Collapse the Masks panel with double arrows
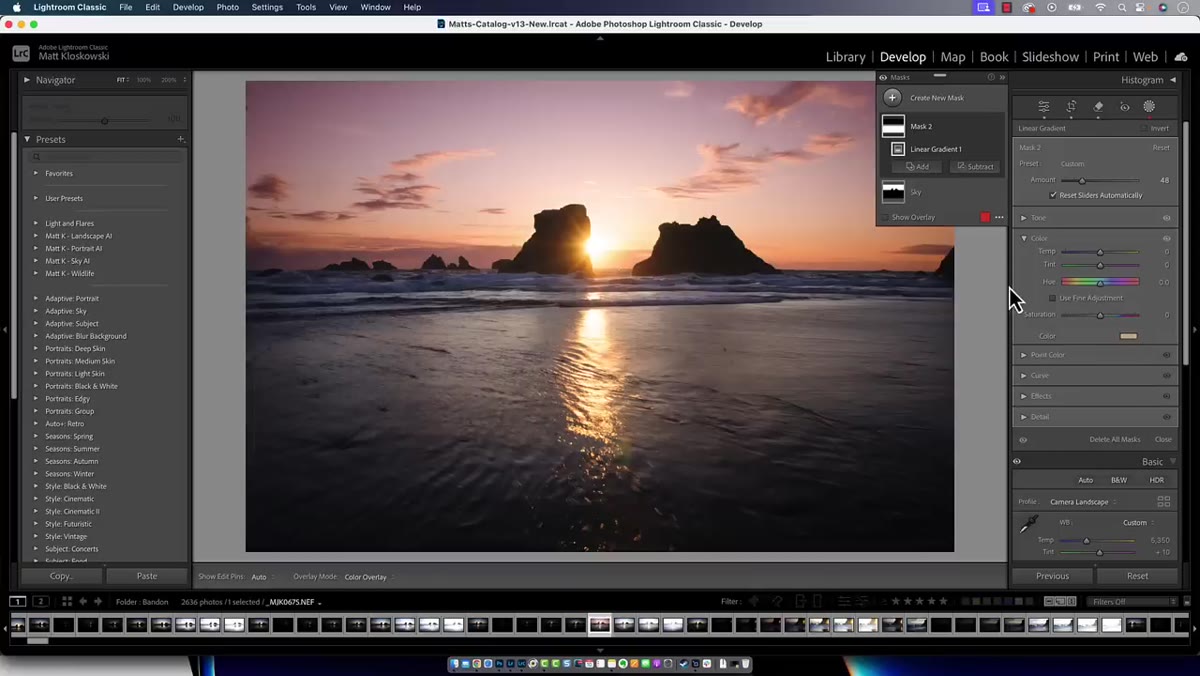 point(1002,77)
